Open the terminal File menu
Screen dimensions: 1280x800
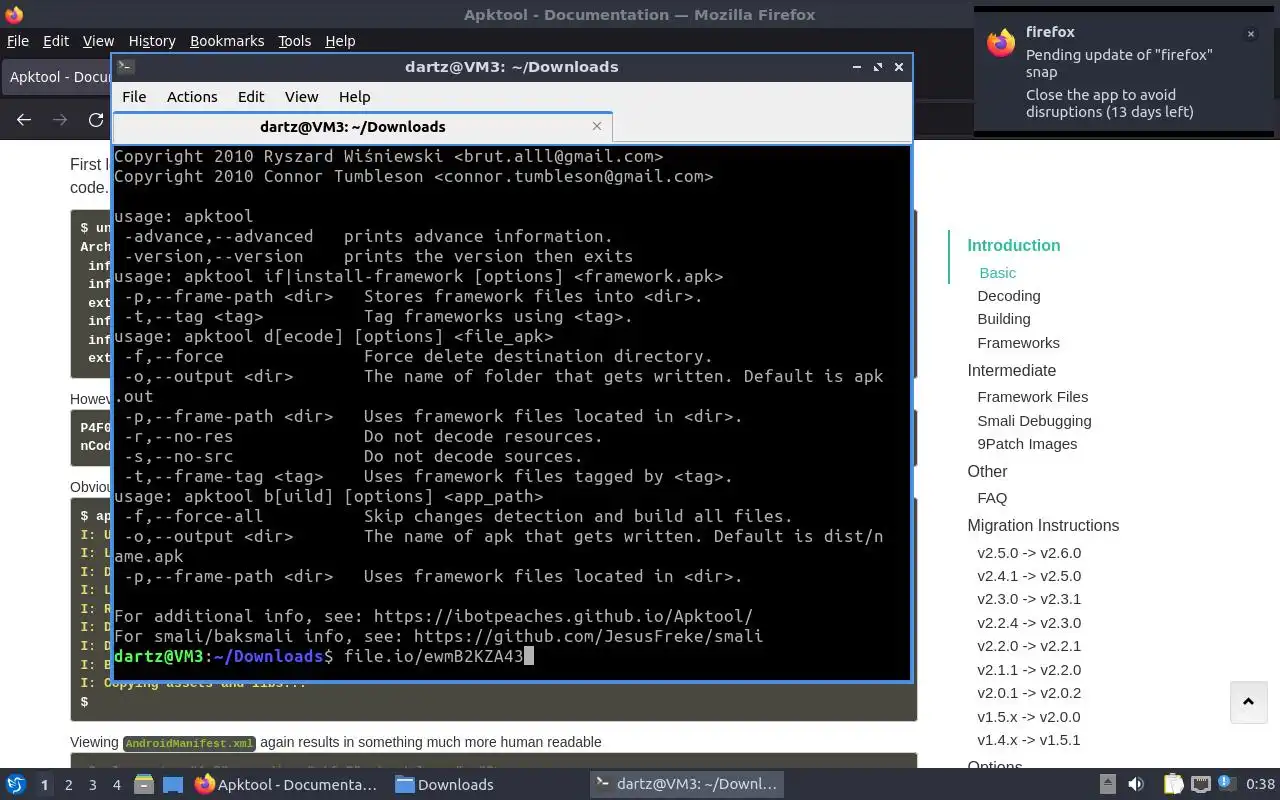click(x=134, y=97)
